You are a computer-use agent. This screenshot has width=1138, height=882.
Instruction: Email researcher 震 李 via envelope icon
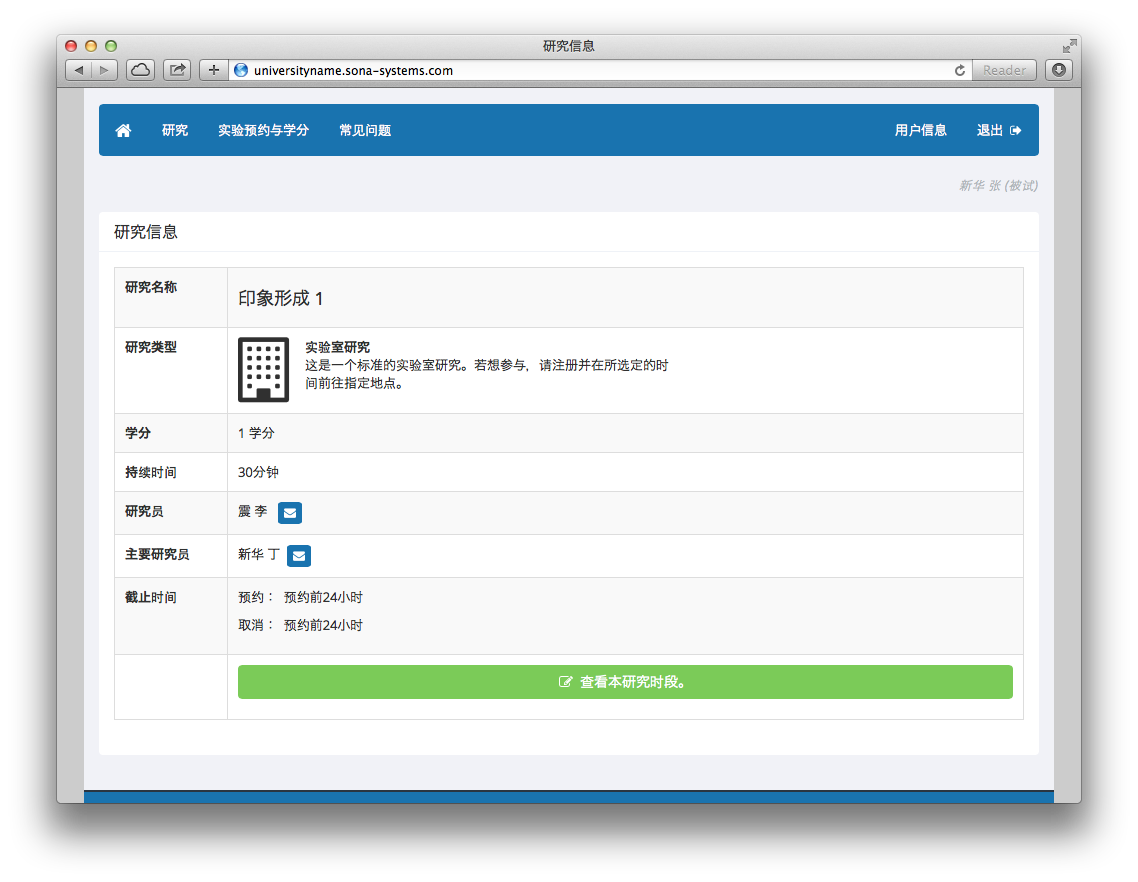[290, 513]
